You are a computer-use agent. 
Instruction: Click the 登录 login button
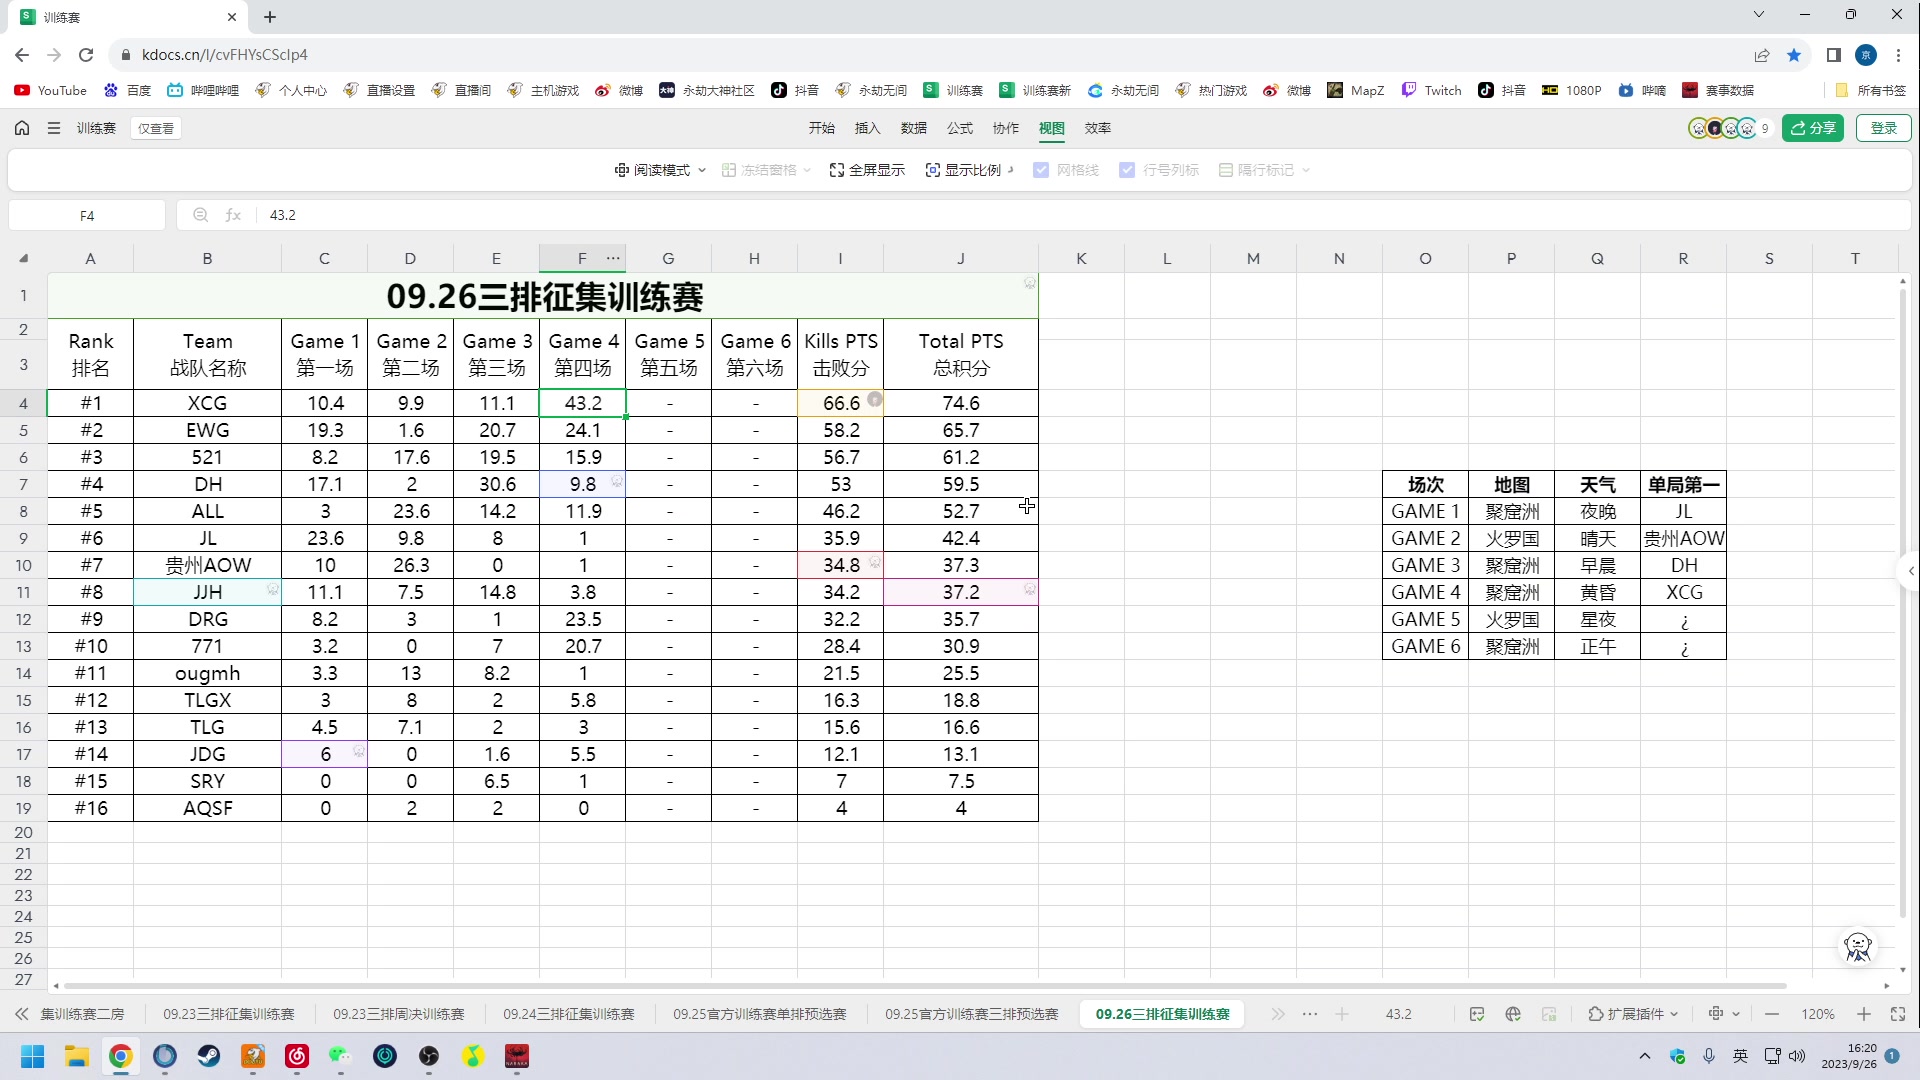pos(1884,128)
